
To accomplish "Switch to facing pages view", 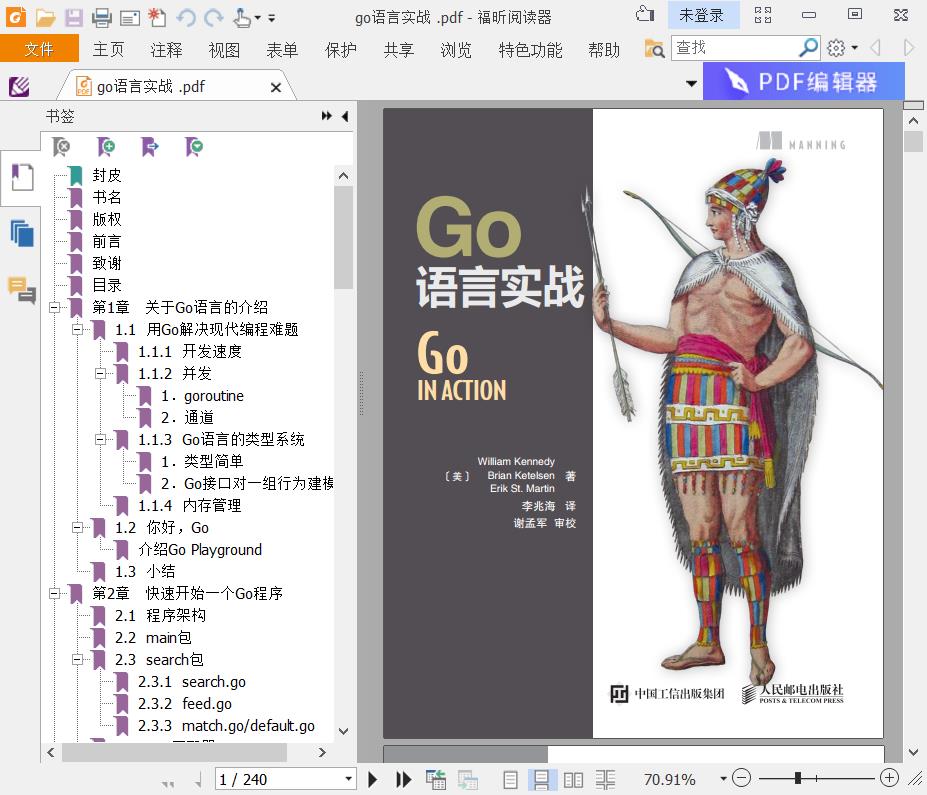I will 573,780.
